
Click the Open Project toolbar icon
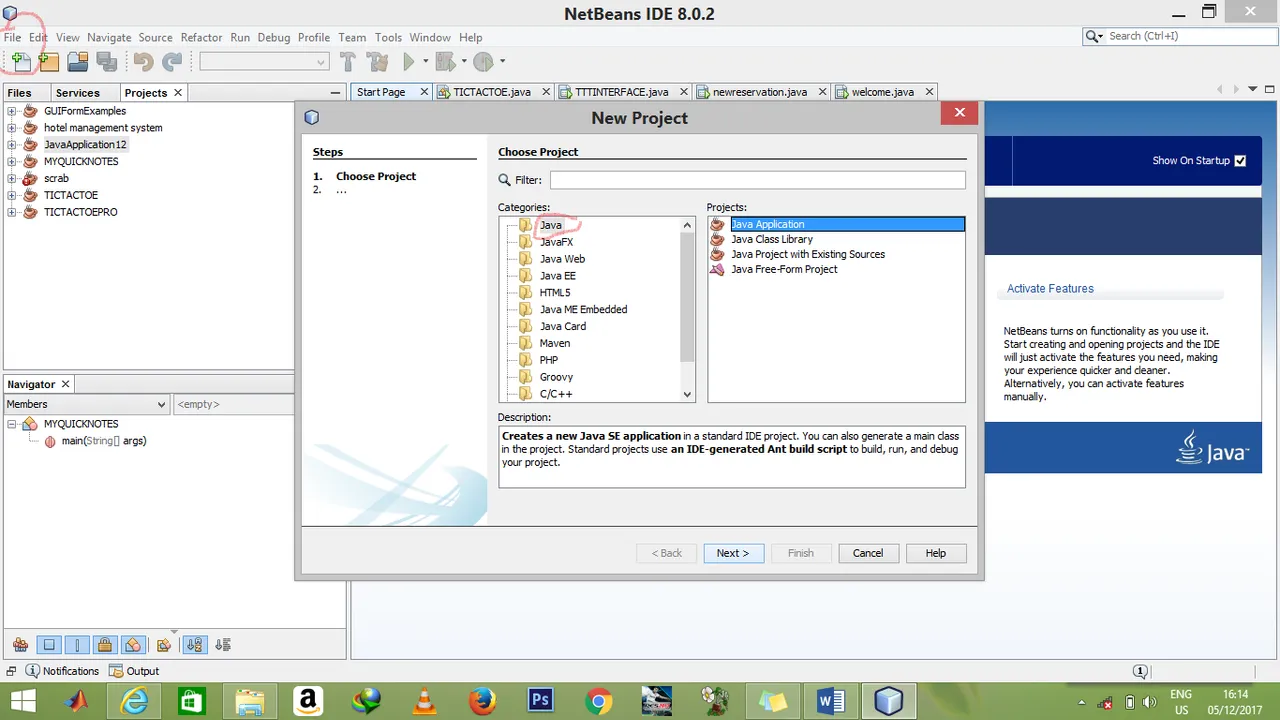pyautogui.click(x=77, y=62)
